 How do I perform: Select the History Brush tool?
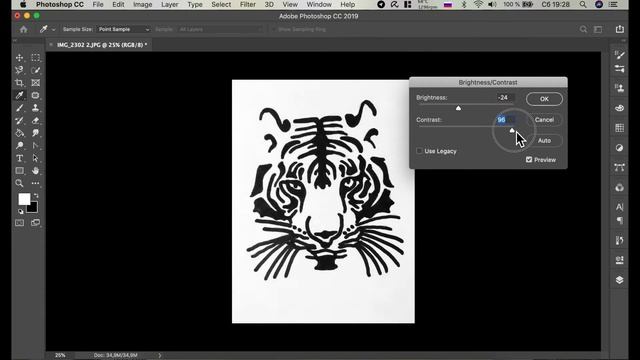click(19, 120)
